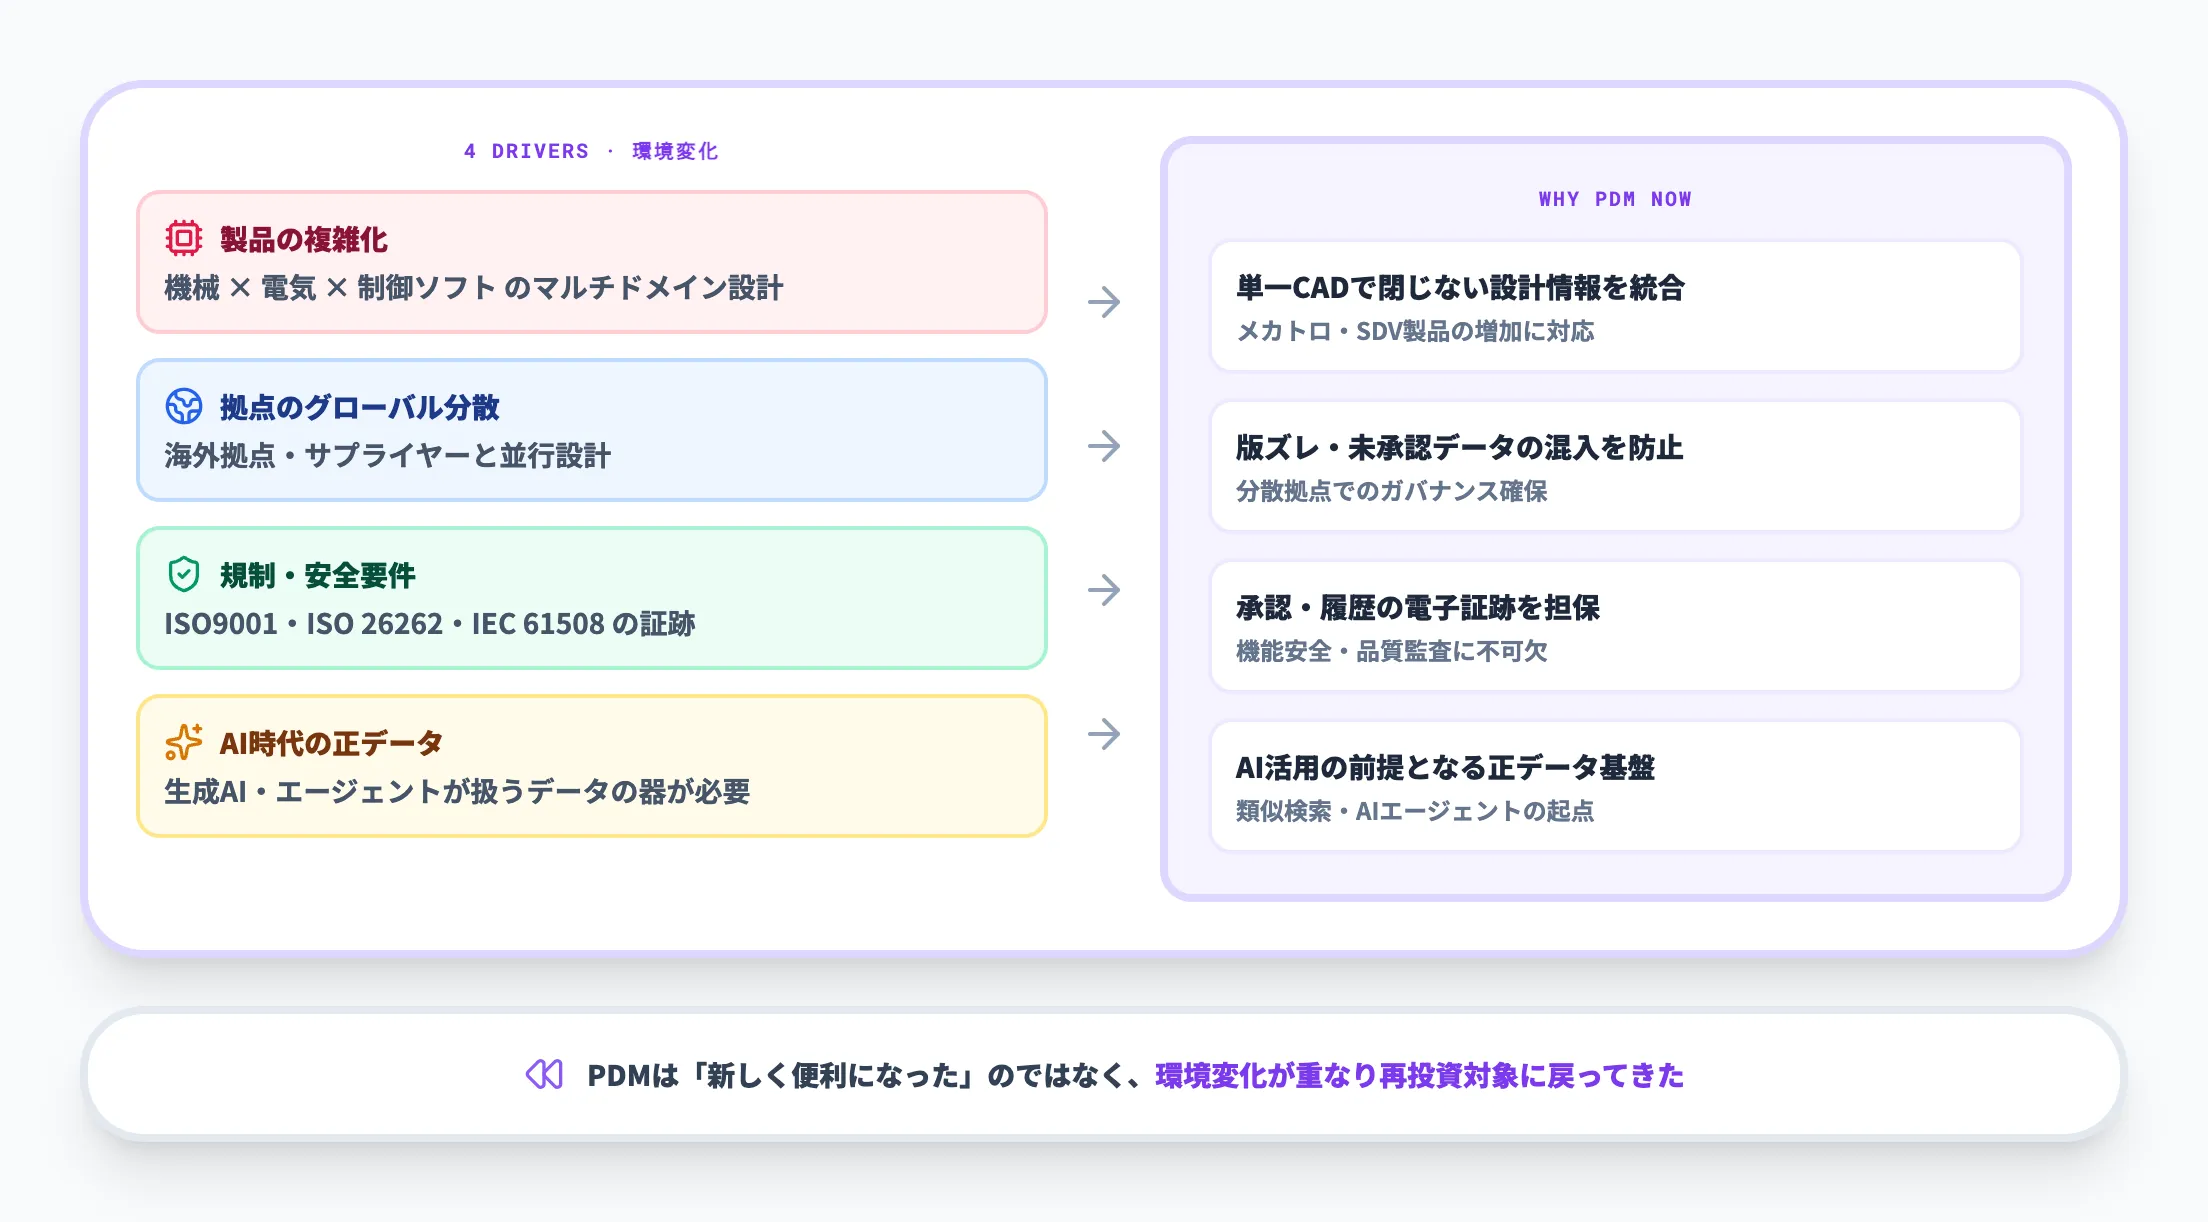
Task: Select the WHY PDM NOW heading
Action: [x=1613, y=198]
